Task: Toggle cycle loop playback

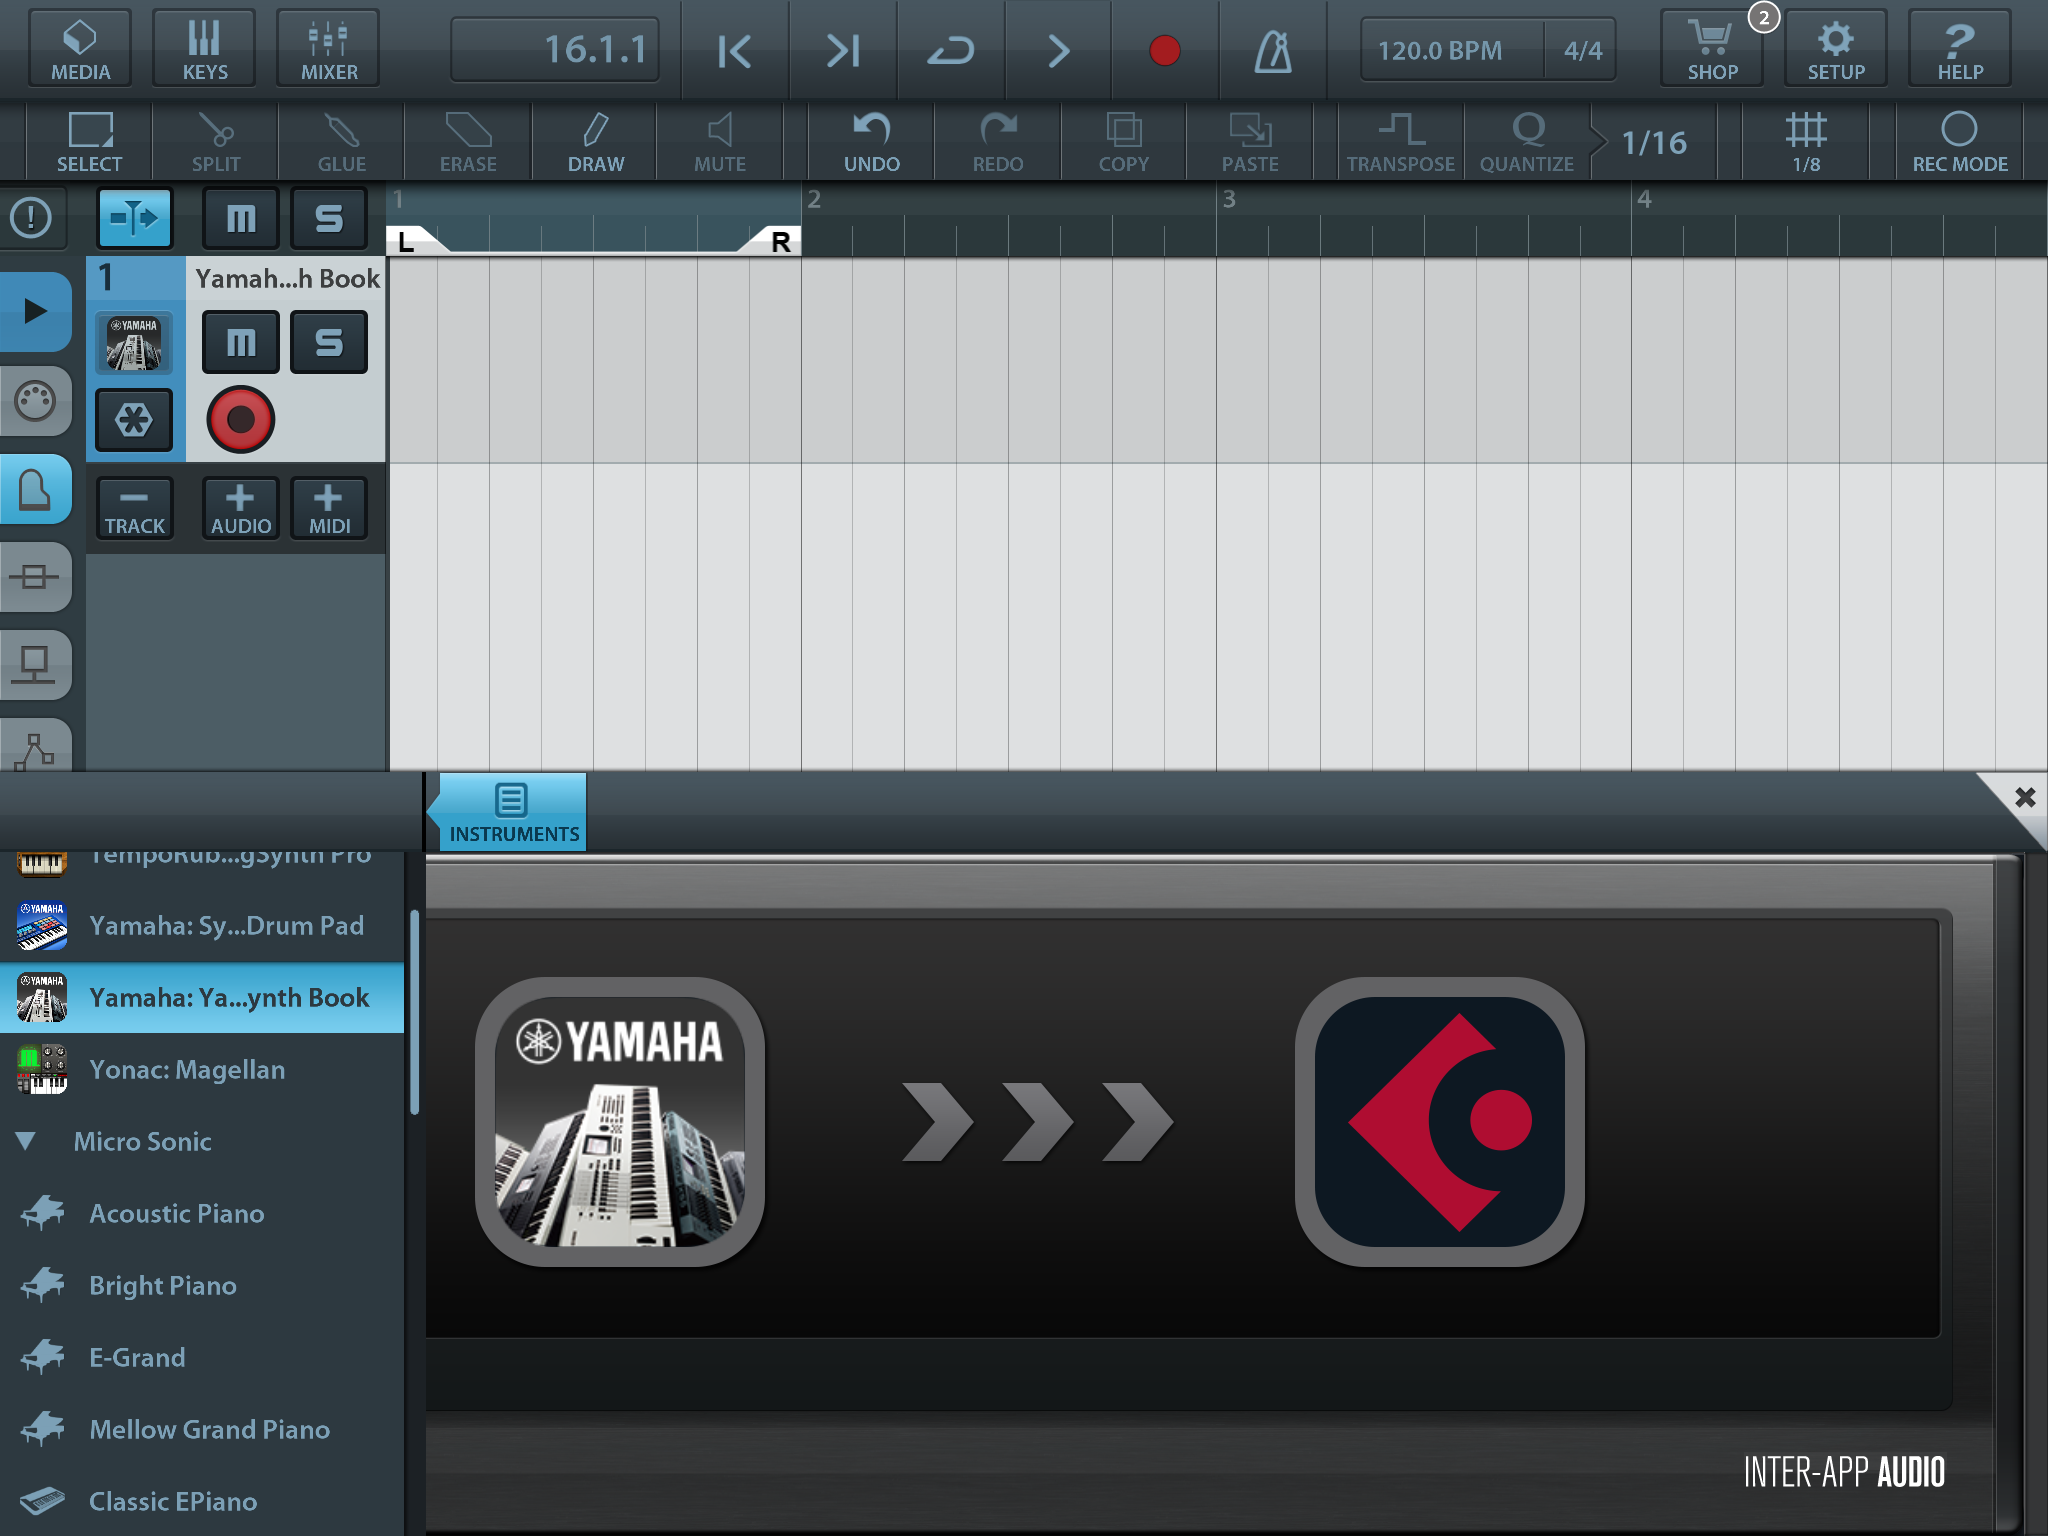Action: [x=951, y=50]
